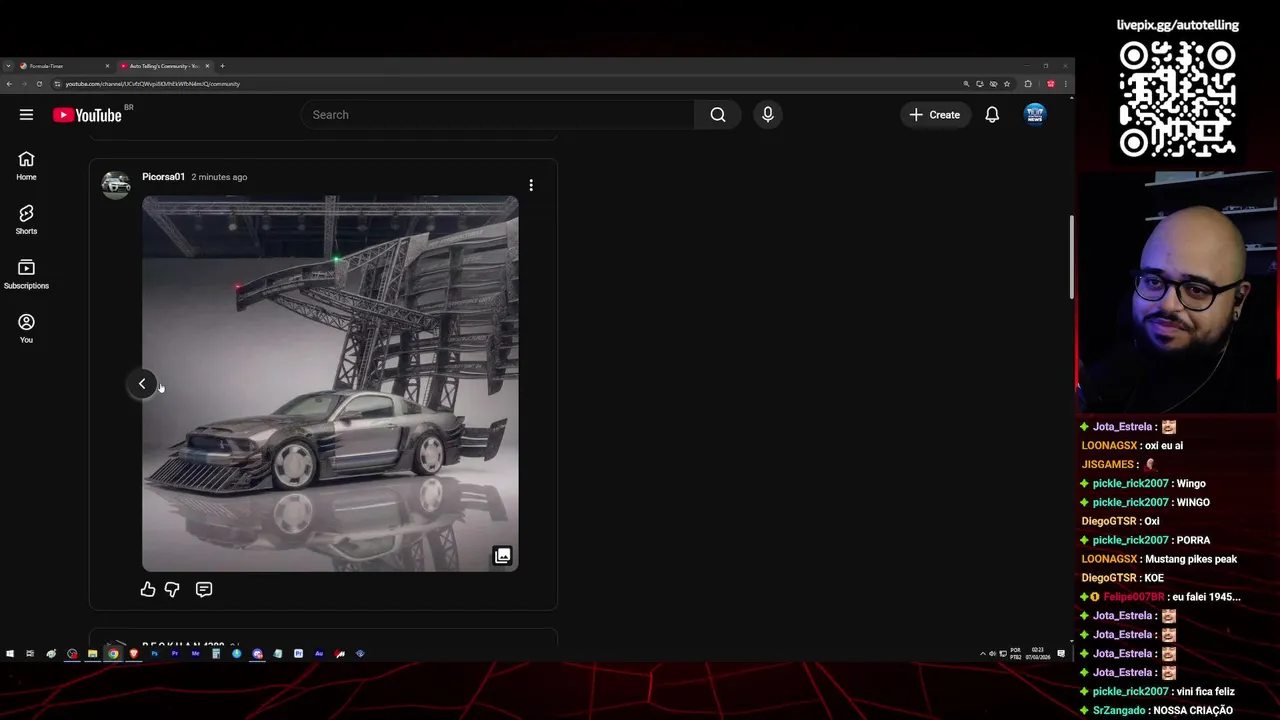Bookmark this page with the star icon

click(1007, 84)
